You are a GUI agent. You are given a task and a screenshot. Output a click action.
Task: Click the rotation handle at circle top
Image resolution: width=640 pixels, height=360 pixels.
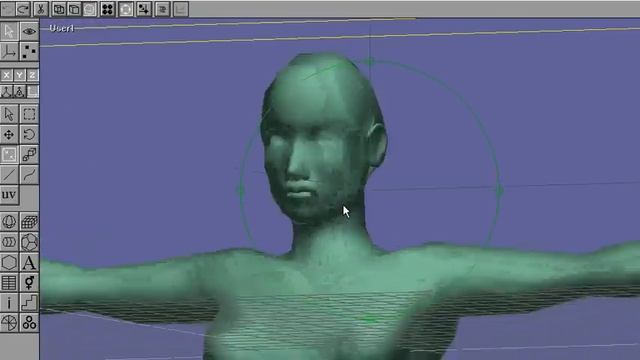tap(370, 62)
